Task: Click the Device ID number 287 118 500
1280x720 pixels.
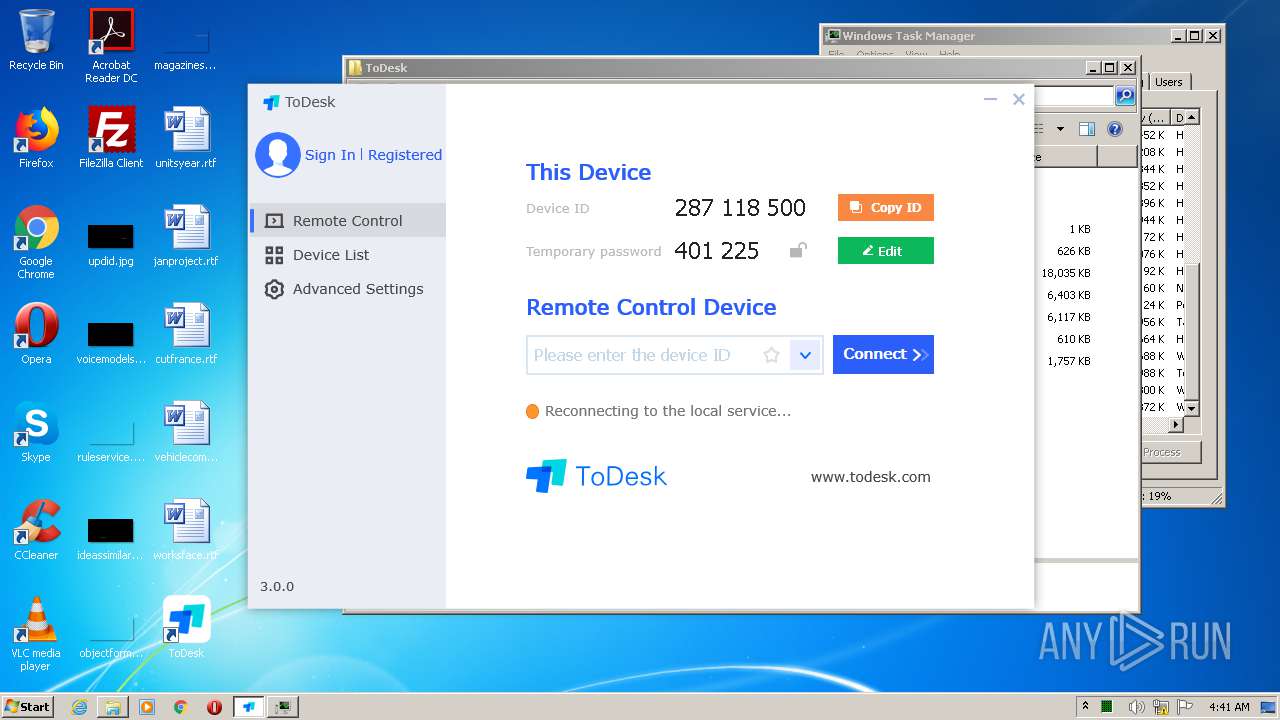Action: (x=740, y=208)
